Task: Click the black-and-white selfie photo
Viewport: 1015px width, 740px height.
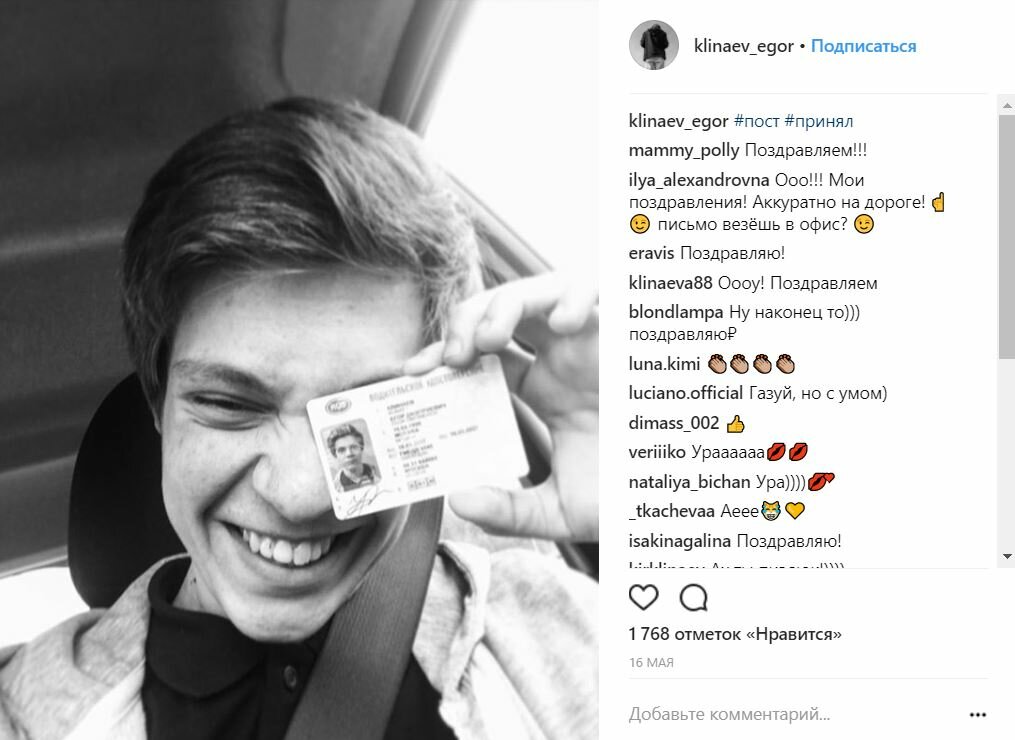Action: click(299, 370)
